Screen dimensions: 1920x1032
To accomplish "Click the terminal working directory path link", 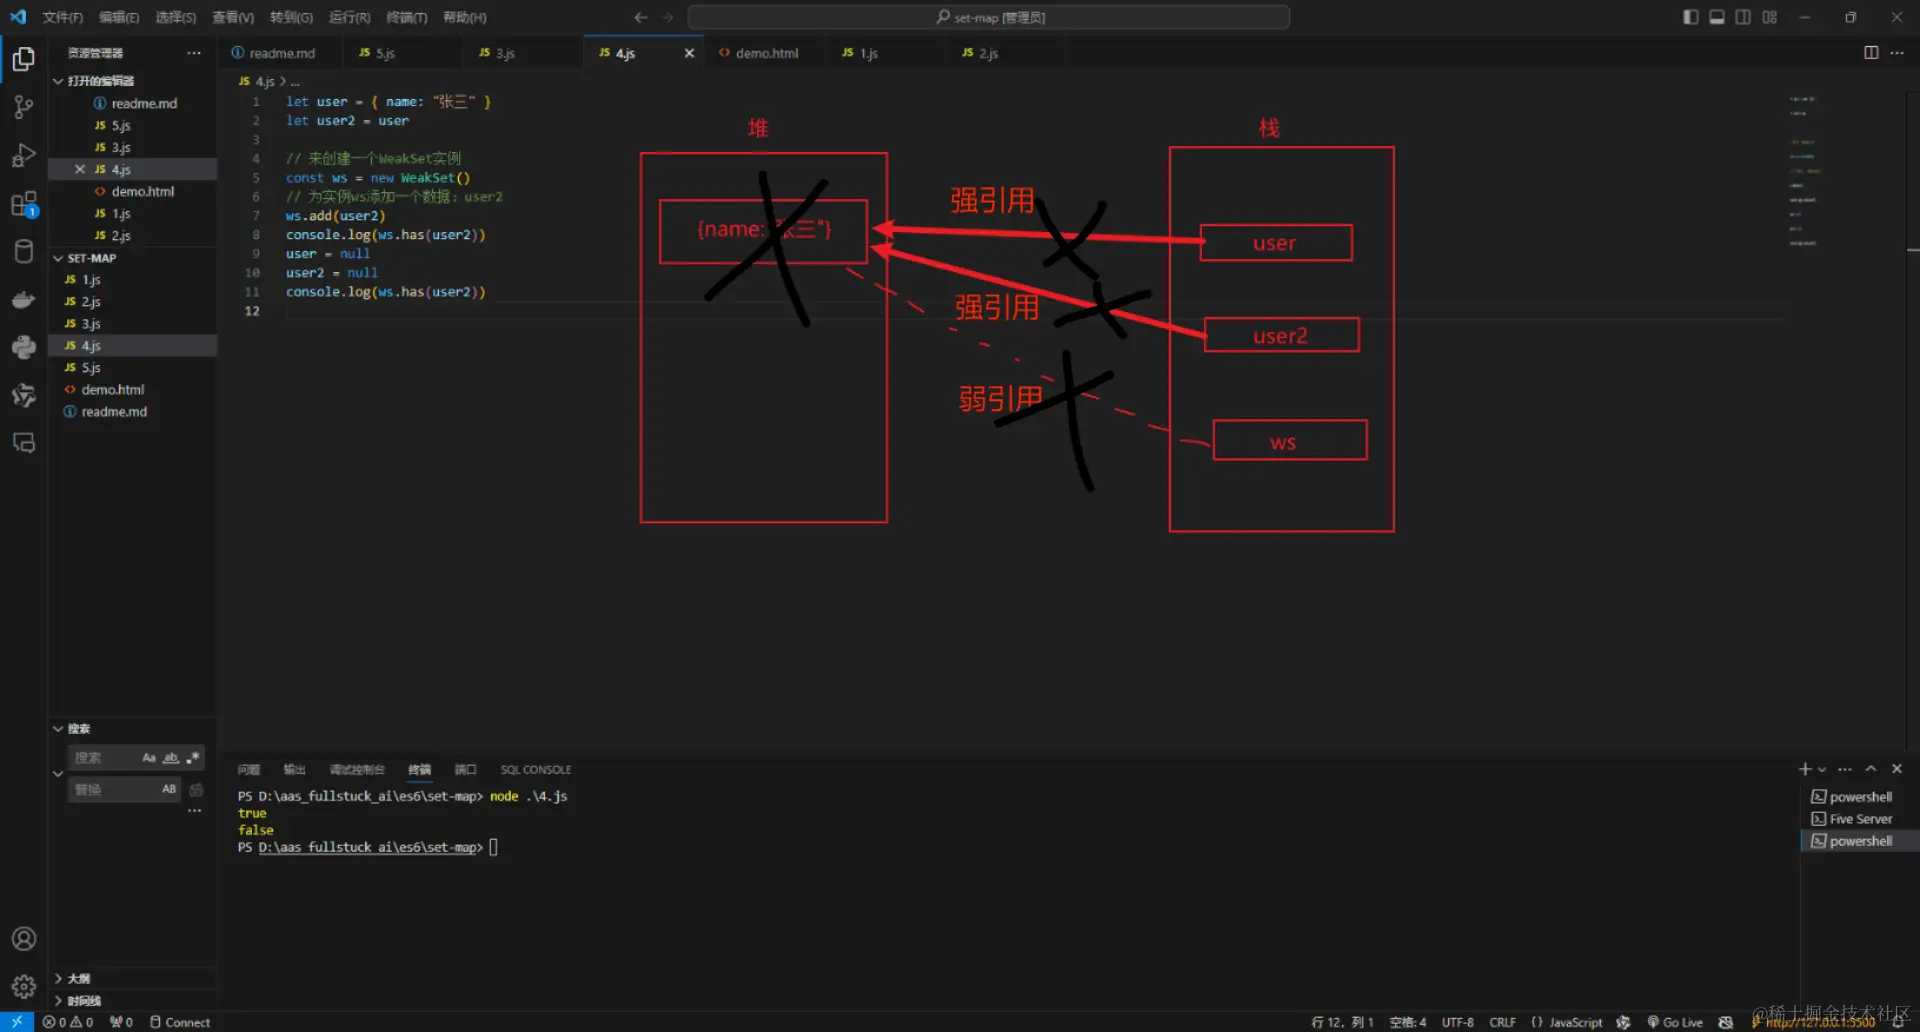I will tap(367, 847).
